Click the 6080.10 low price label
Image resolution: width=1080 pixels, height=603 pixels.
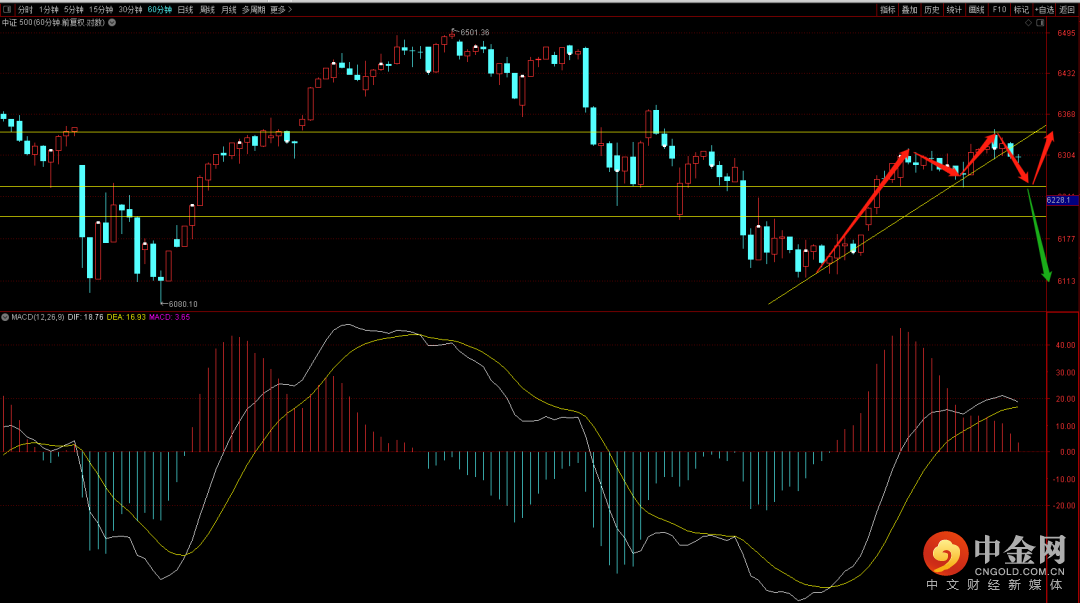click(x=183, y=304)
